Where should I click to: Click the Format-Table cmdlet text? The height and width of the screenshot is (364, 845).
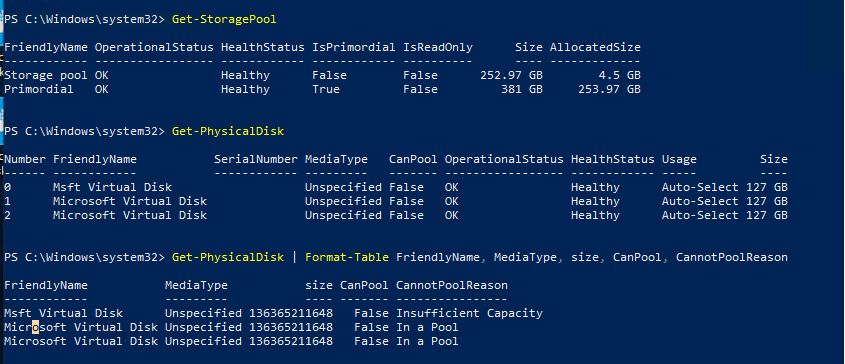347,257
